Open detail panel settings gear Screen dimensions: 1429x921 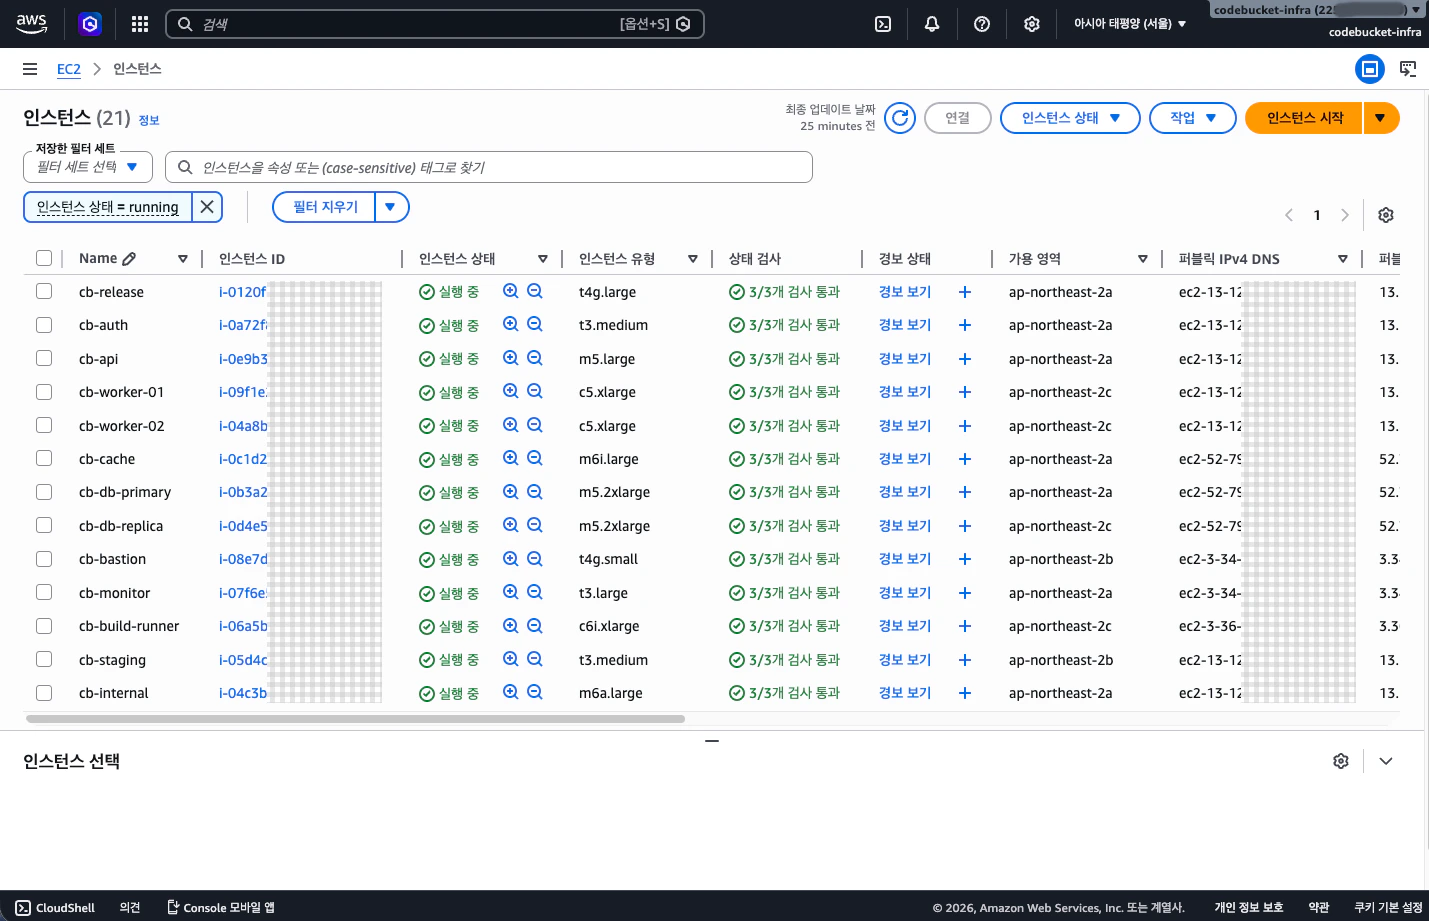coord(1341,761)
